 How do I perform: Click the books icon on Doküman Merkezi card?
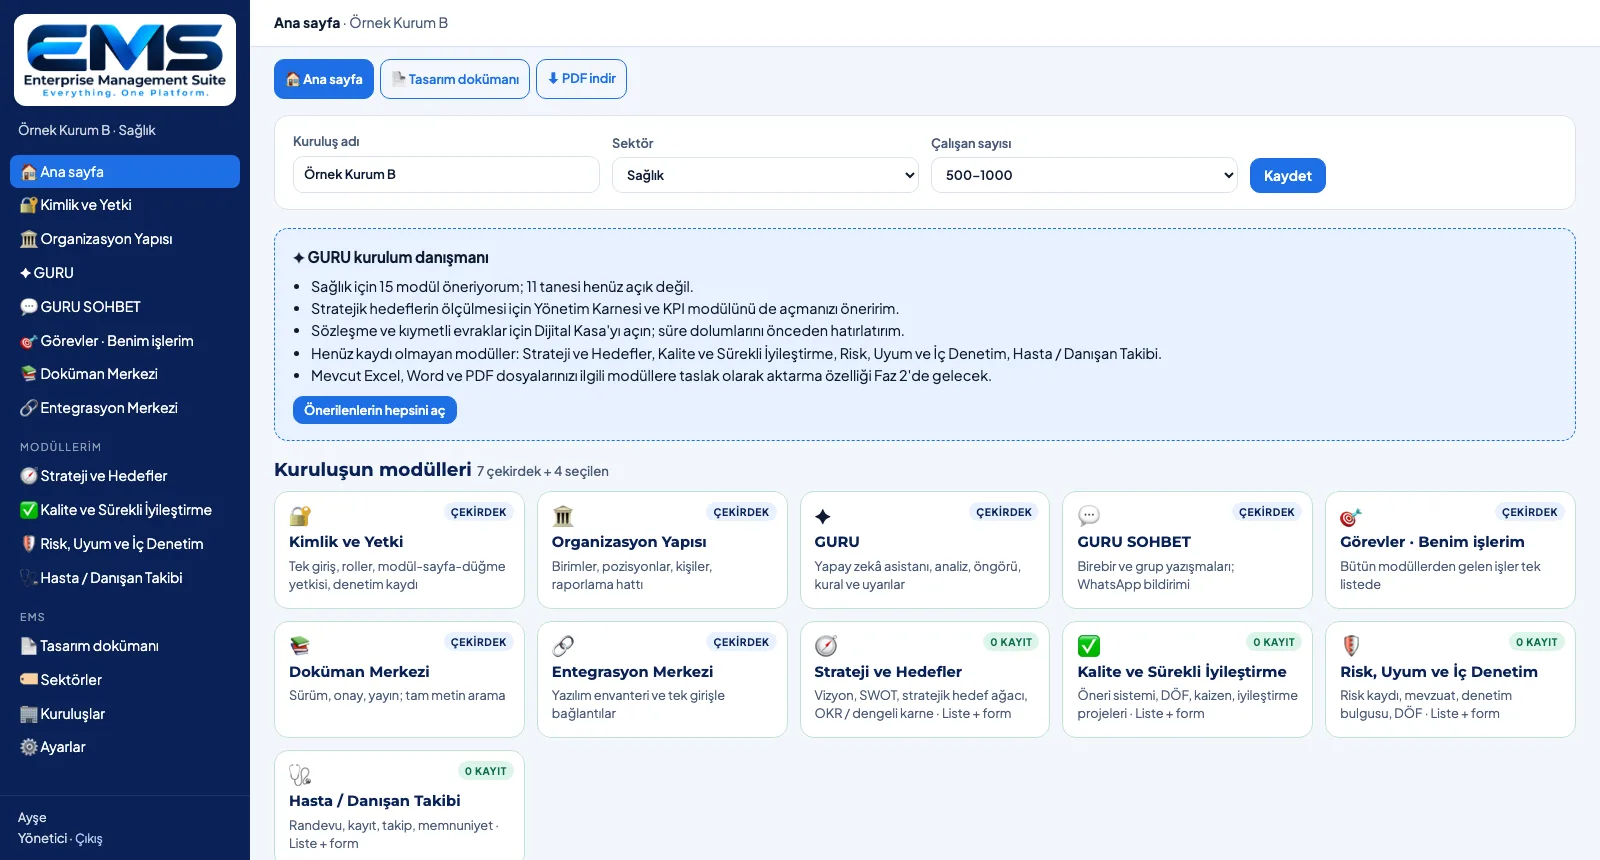pyautogui.click(x=300, y=646)
